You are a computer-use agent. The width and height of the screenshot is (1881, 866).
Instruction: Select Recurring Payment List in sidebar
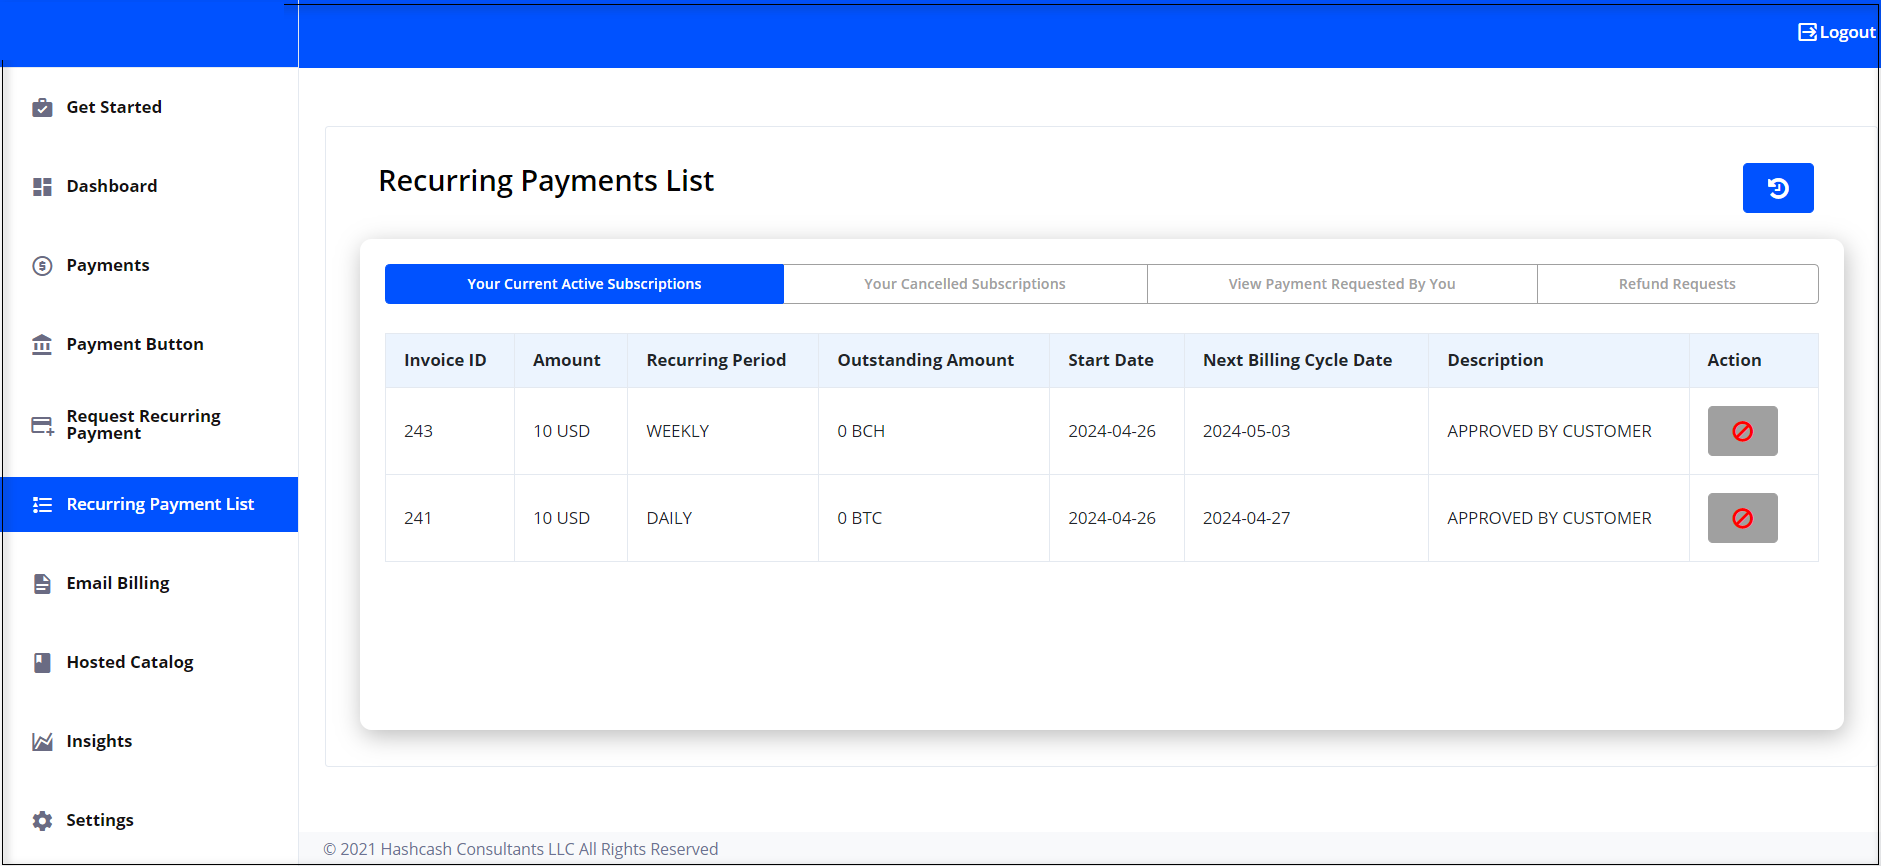click(x=150, y=504)
